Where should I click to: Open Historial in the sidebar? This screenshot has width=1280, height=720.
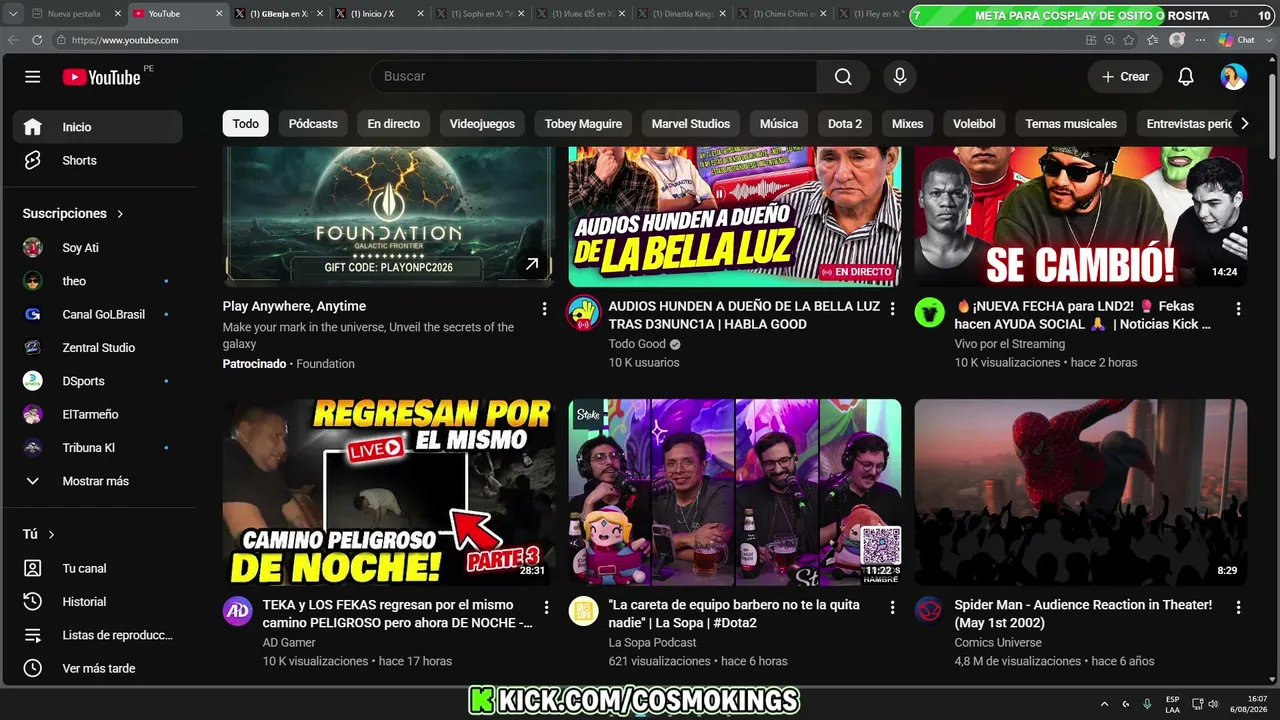tap(98, 601)
